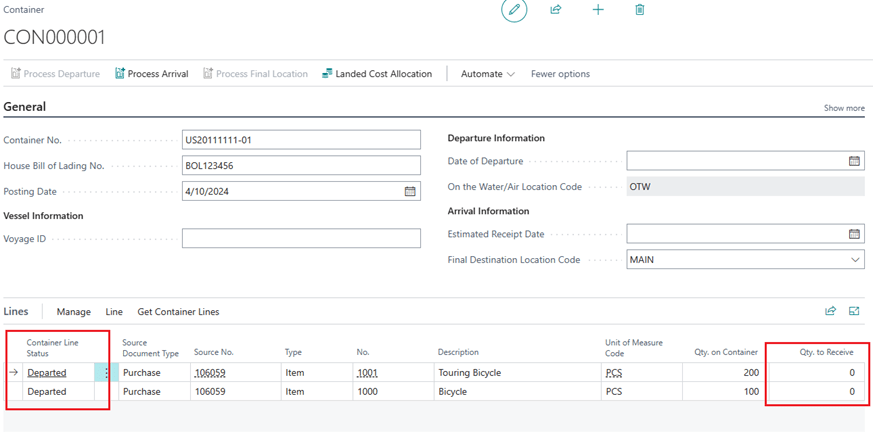Screen dimensions: 873x436
Task: Open the Date of Departure calendar picker
Action: [x=854, y=161]
